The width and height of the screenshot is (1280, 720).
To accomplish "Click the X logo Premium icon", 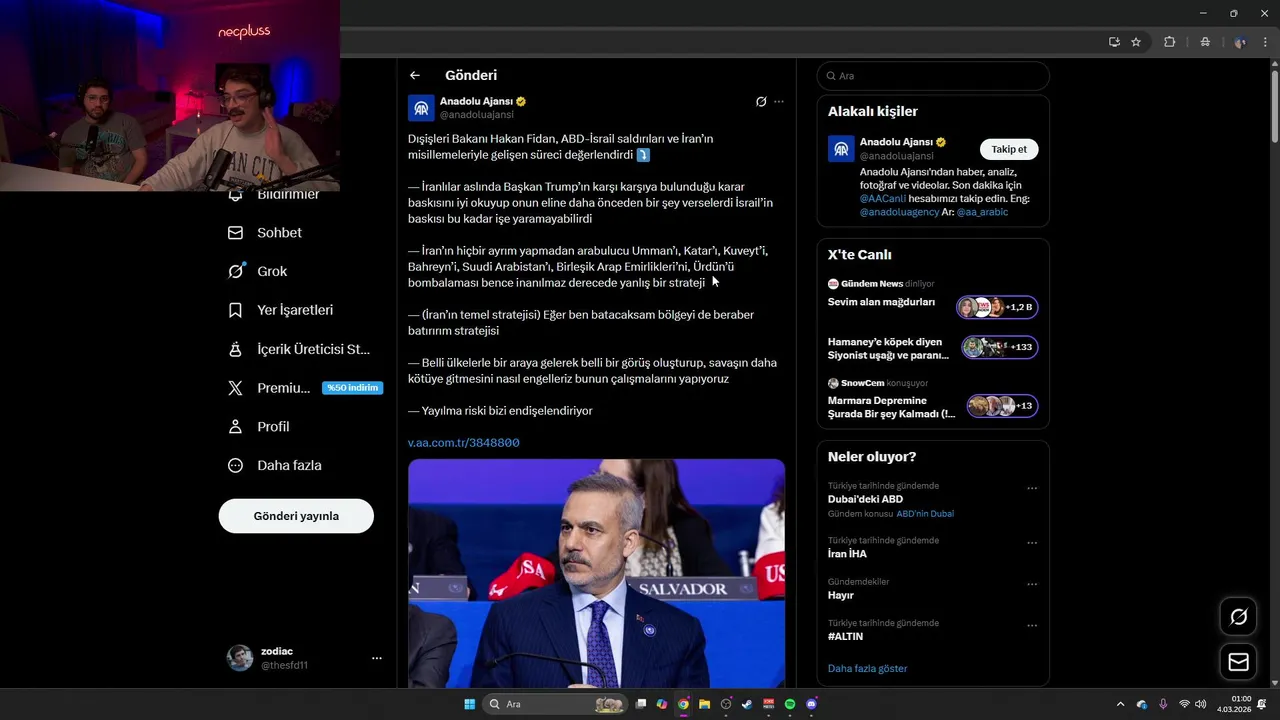I will pos(236,388).
